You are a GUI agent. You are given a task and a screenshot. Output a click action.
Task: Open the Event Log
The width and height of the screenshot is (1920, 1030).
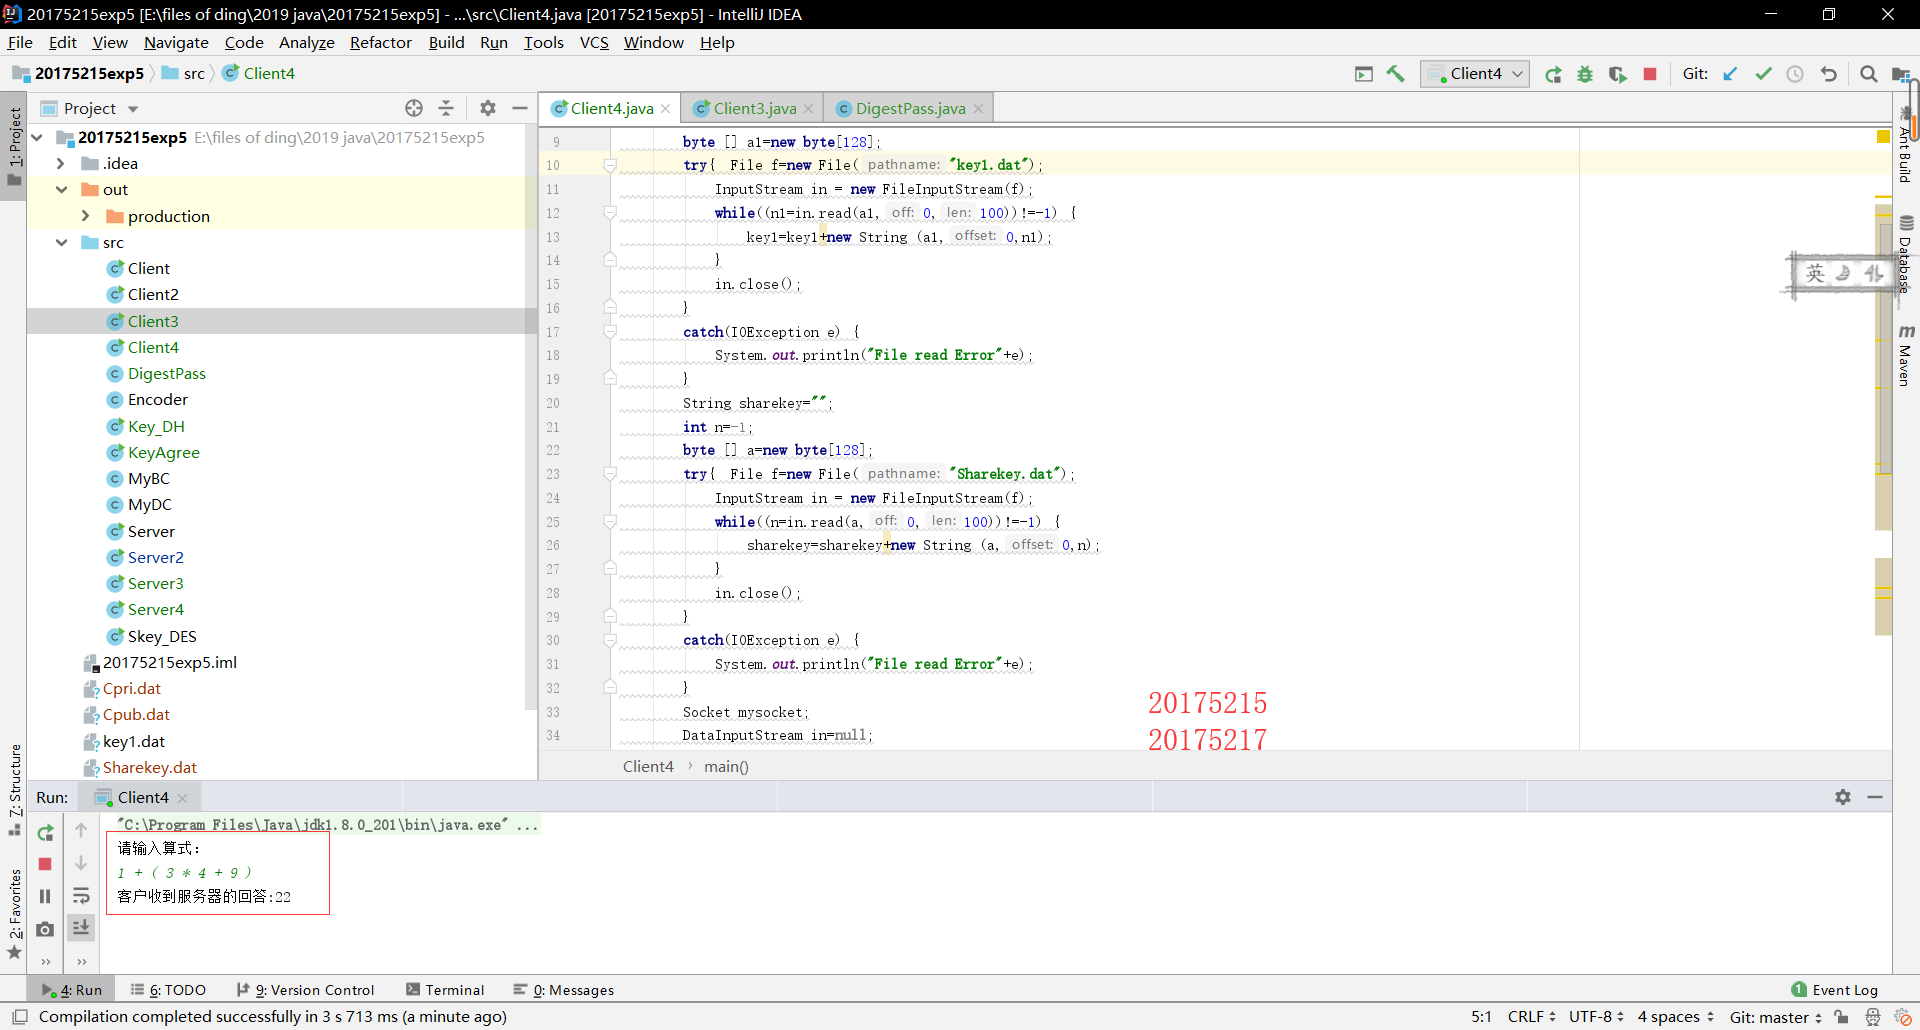tap(1835, 990)
